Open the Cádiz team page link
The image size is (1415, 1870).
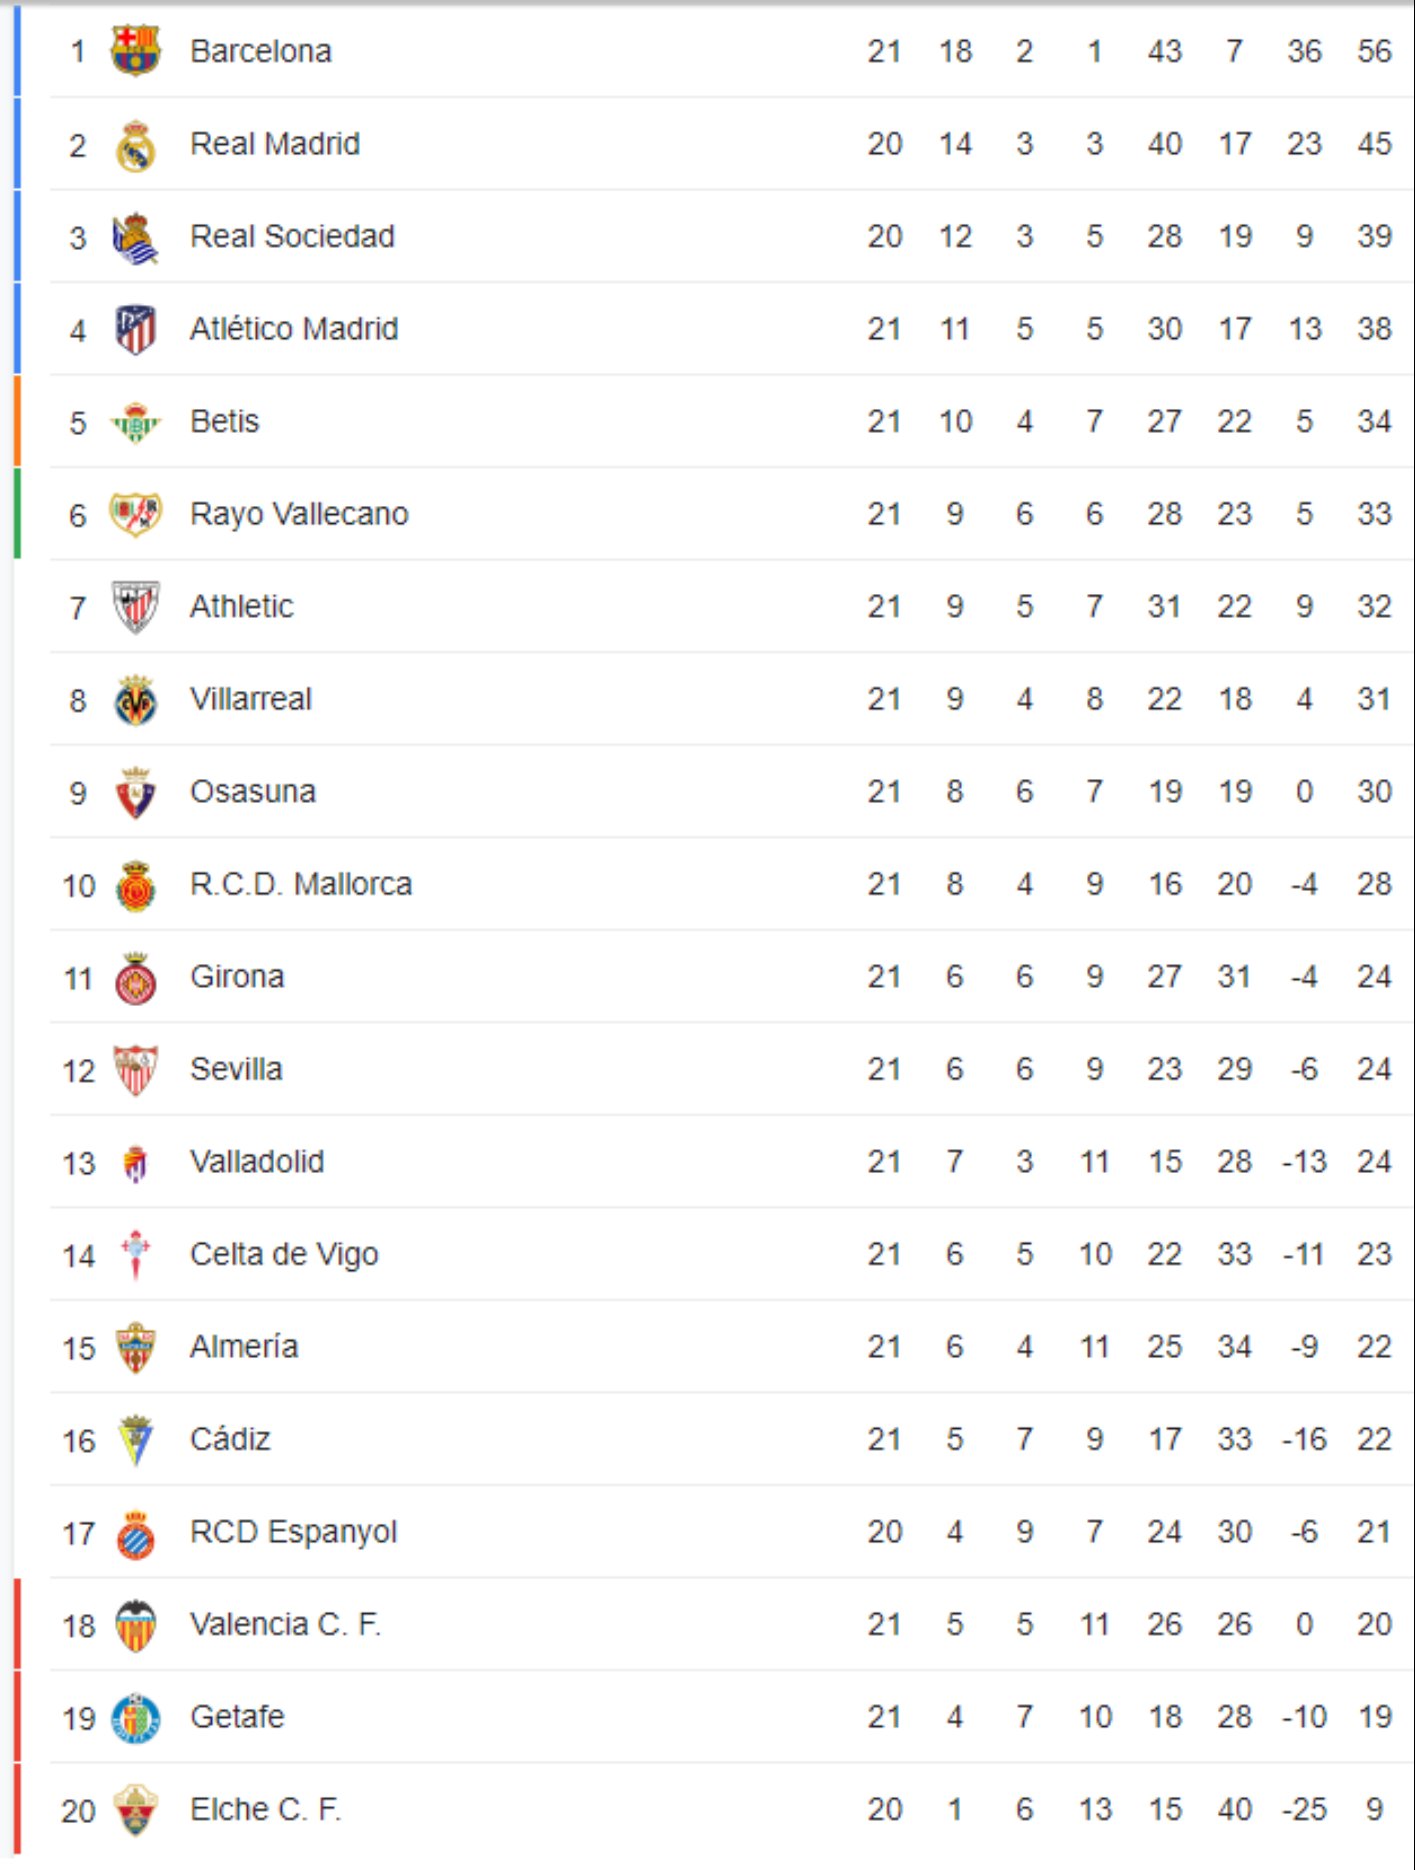coord(230,1439)
